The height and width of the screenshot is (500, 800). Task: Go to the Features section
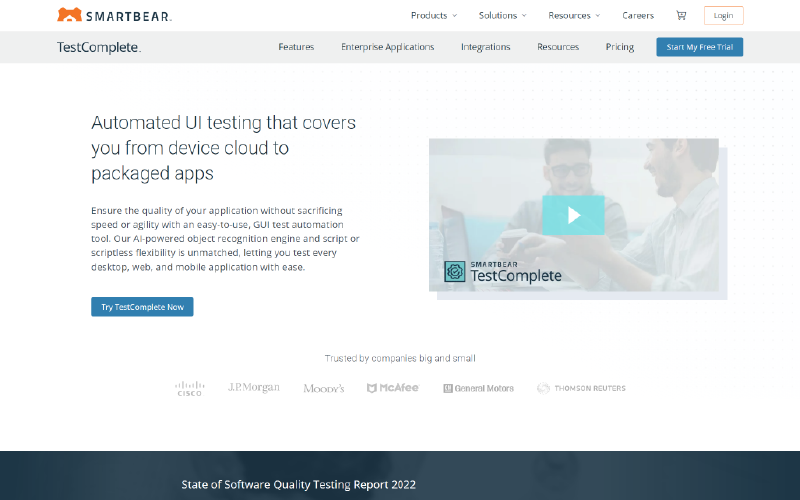coord(296,47)
